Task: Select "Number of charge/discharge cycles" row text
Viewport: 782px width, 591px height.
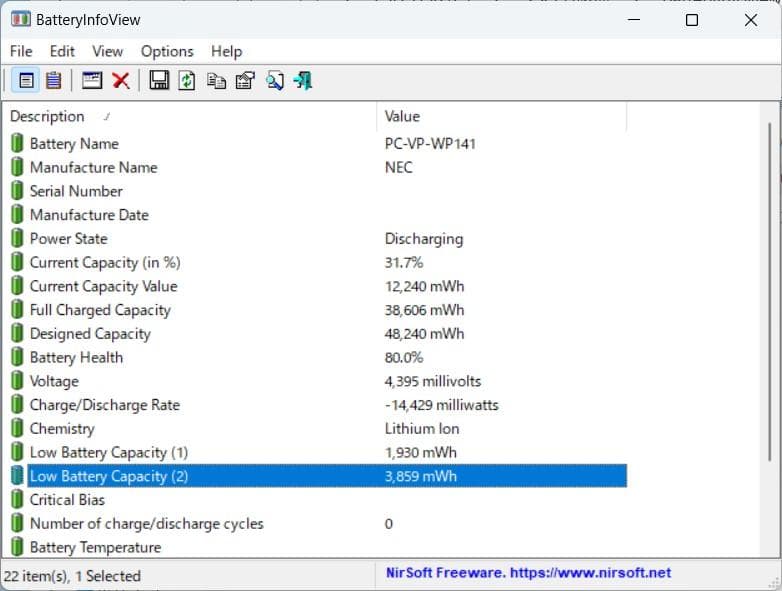Action: coord(147,524)
